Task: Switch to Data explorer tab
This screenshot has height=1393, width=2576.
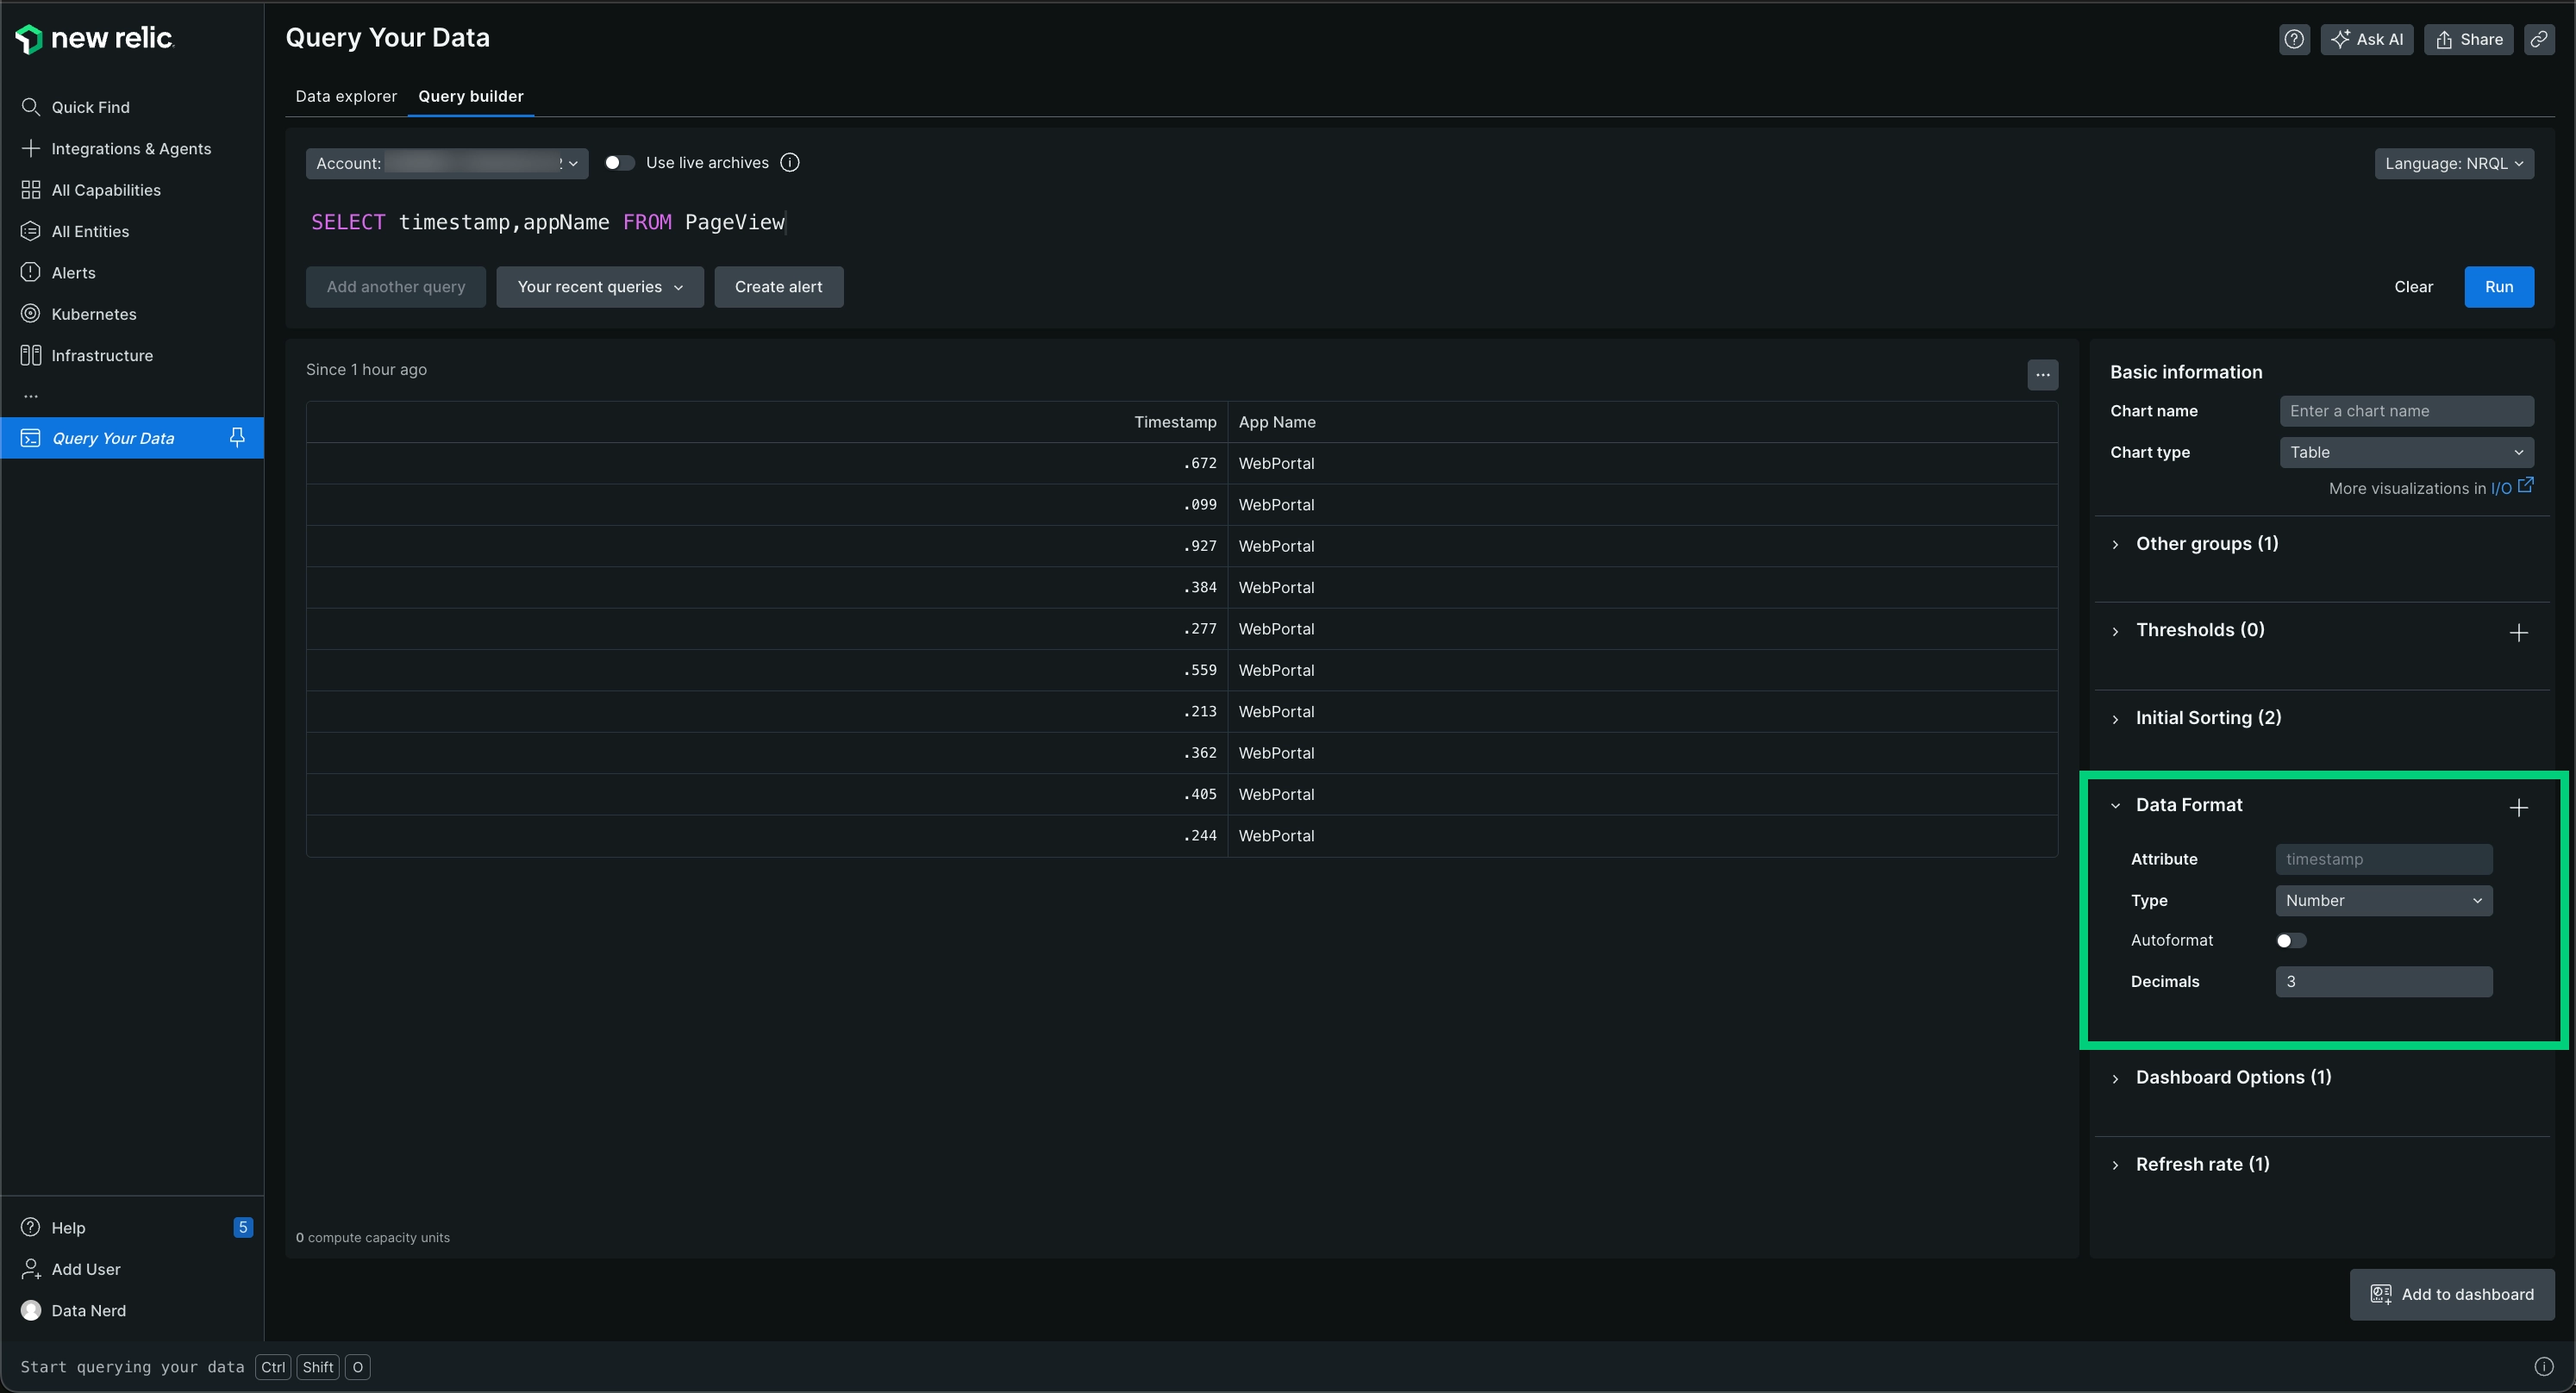Action: (x=345, y=97)
